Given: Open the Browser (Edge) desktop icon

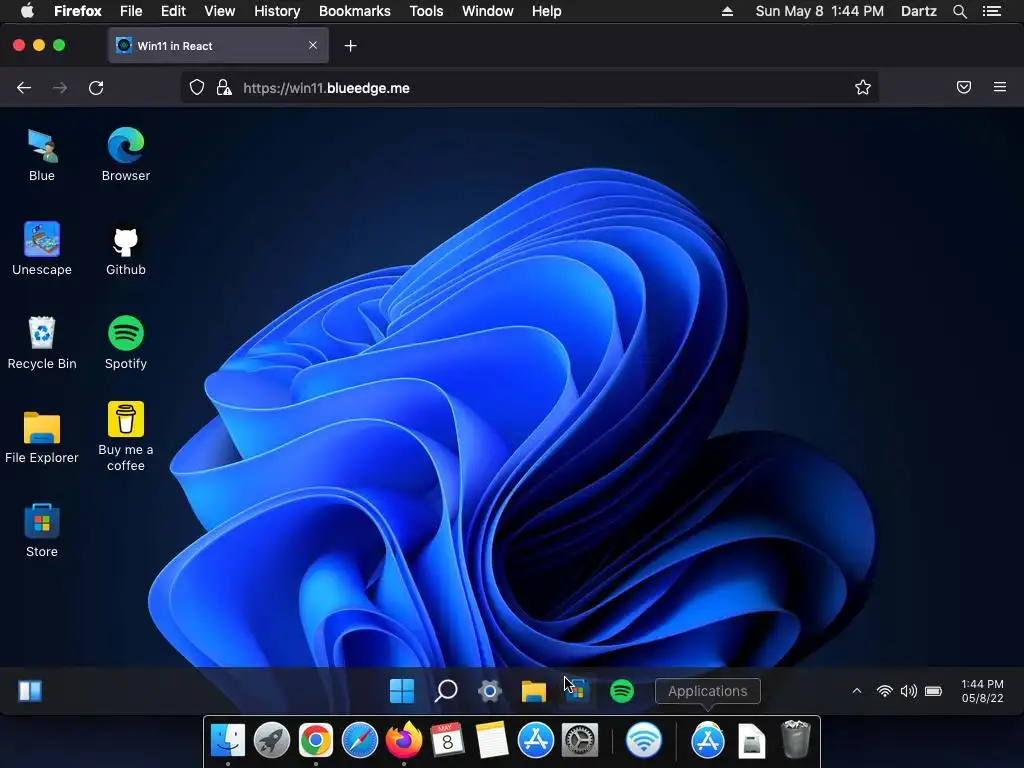Looking at the screenshot, I should click(x=125, y=155).
